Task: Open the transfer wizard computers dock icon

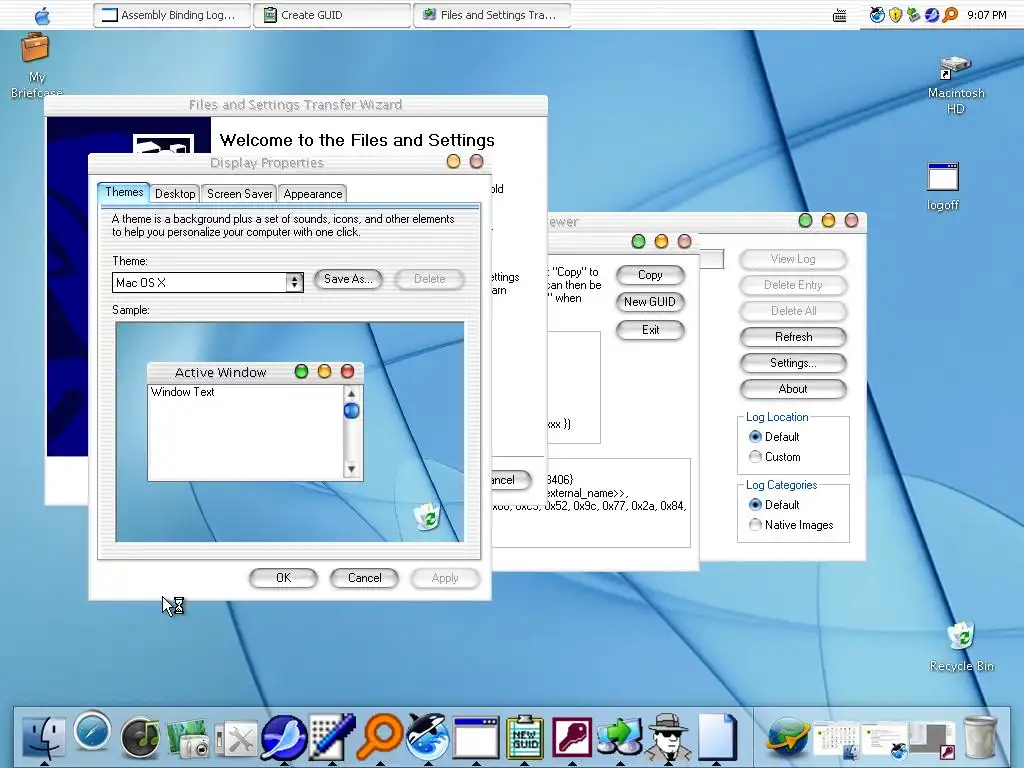Action: coord(620,737)
